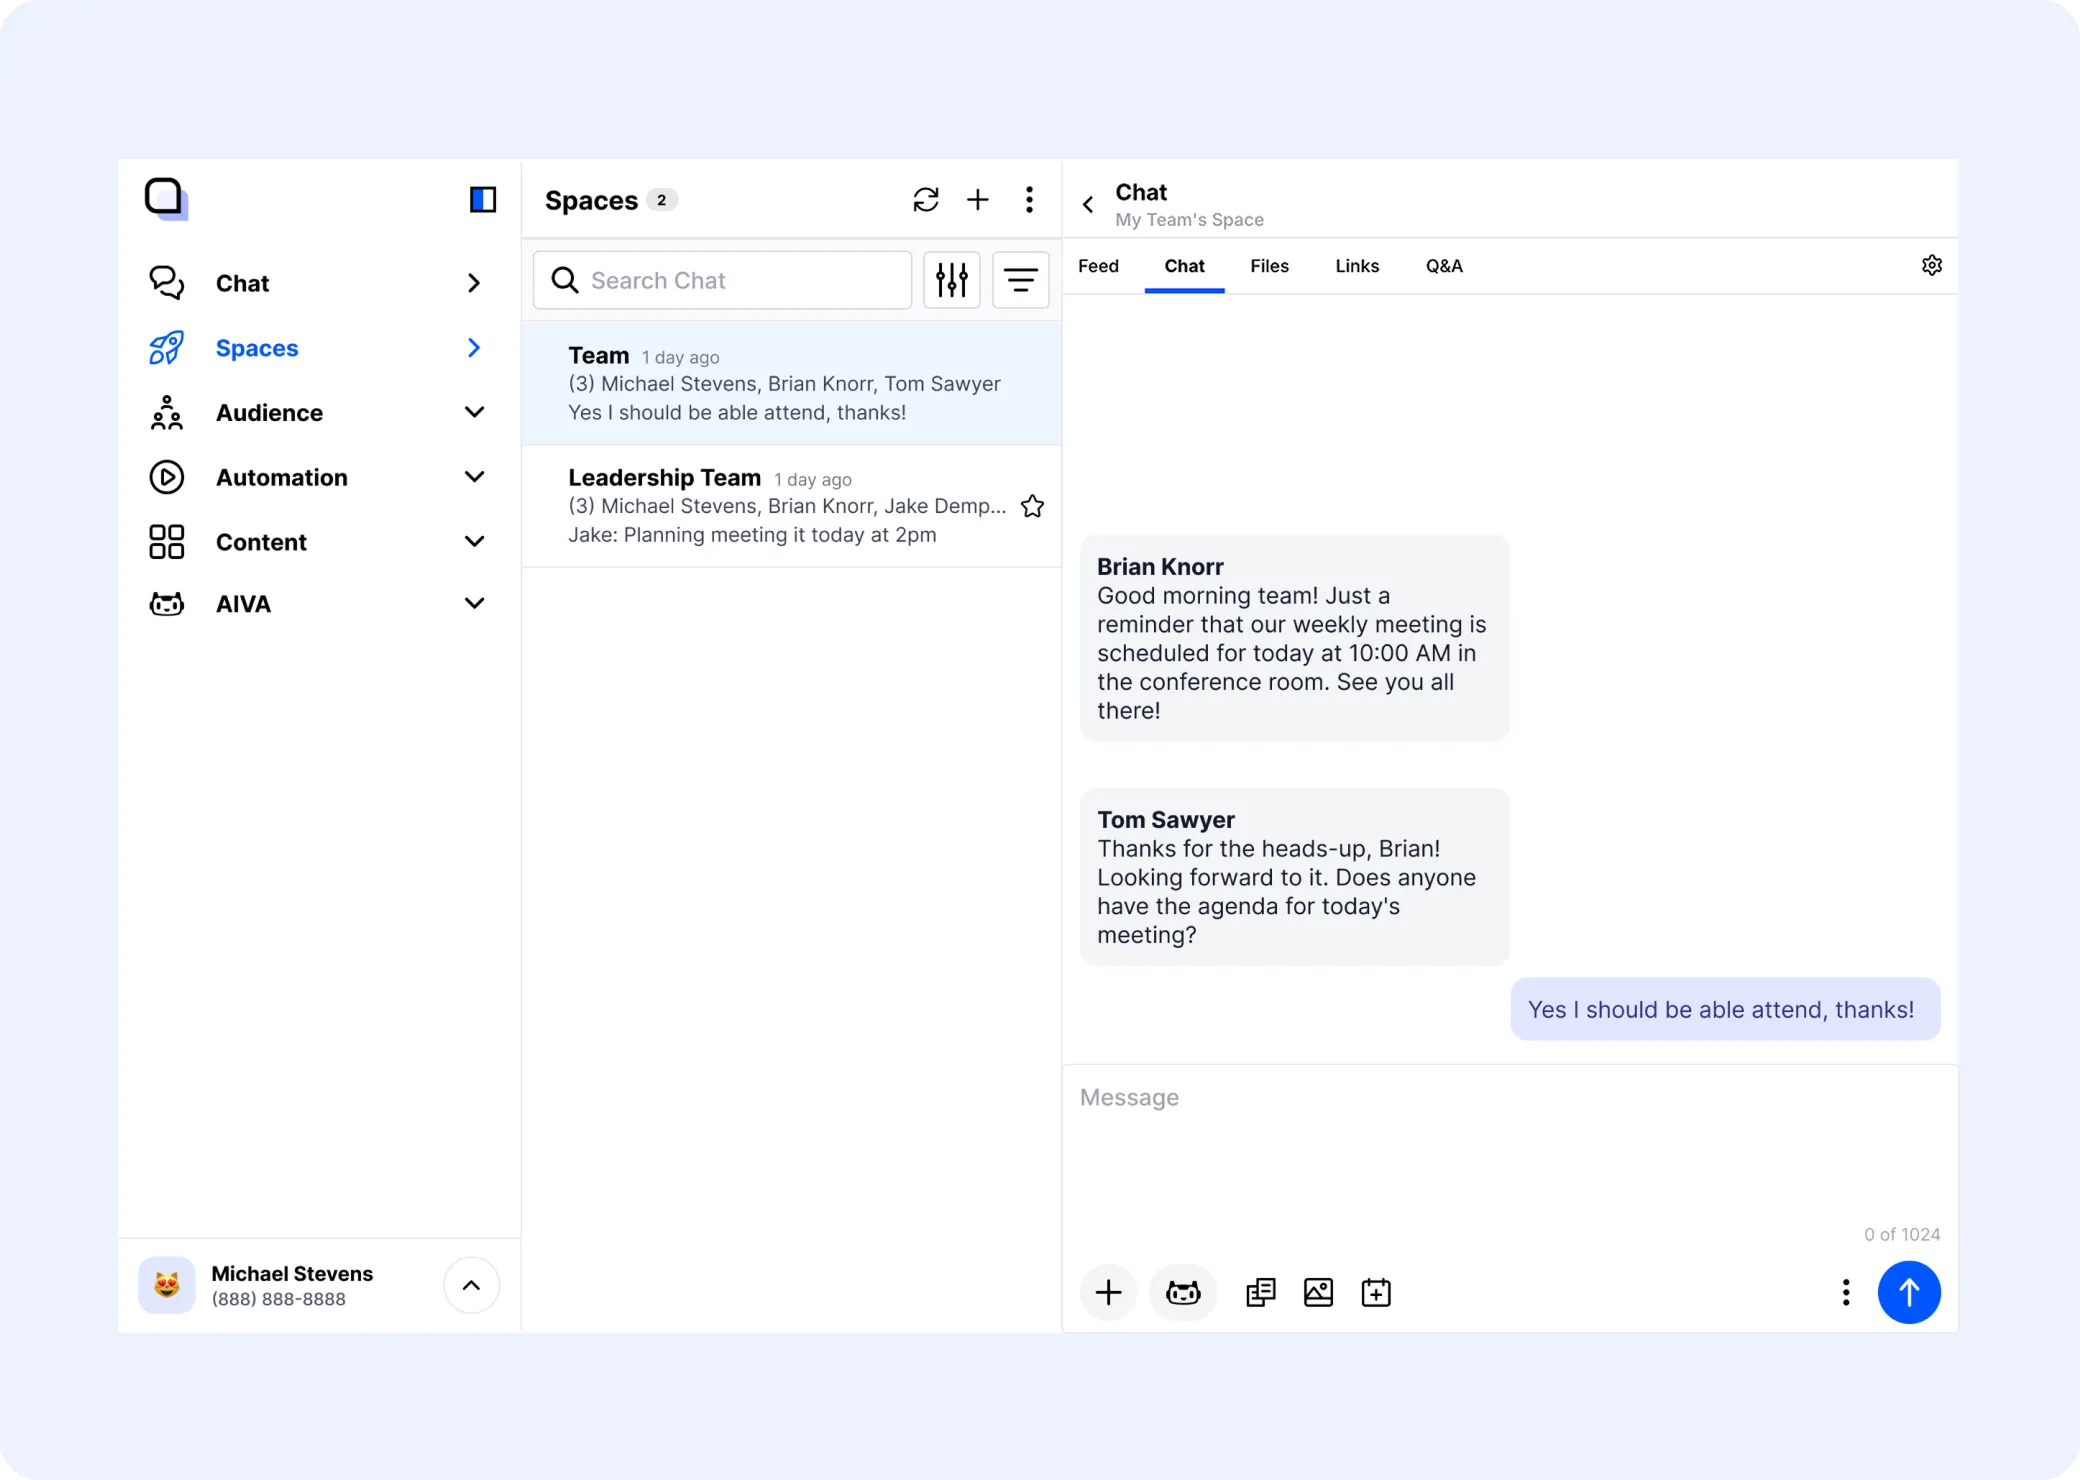Select the Chat tab
The width and height of the screenshot is (2080, 1480).
pyautogui.click(x=1184, y=266)
